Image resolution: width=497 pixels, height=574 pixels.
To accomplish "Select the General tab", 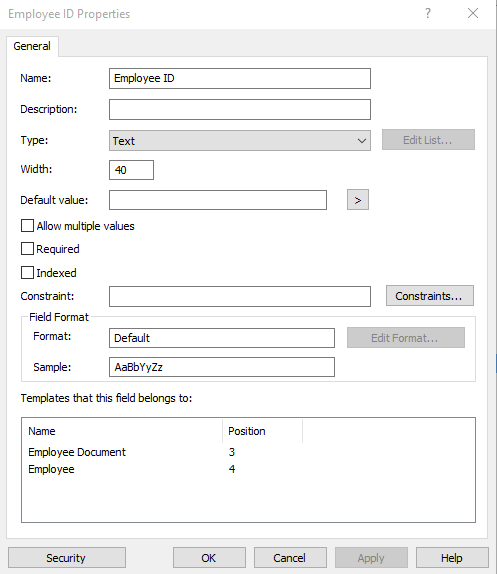I will pyautogui.click(x=32, y=46).
